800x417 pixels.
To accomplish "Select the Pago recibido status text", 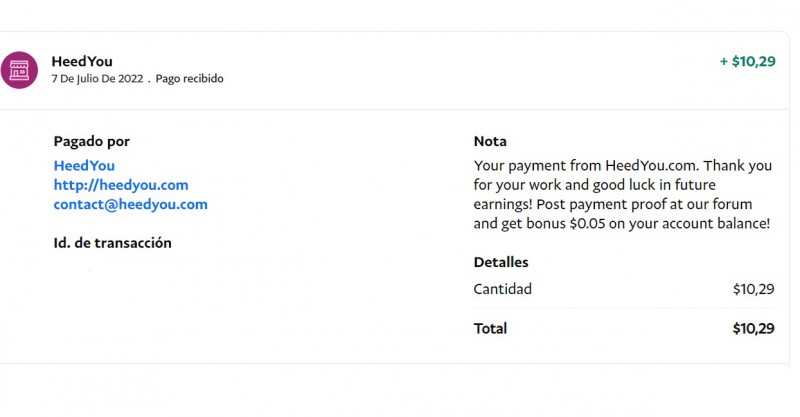I will point(189,79).
